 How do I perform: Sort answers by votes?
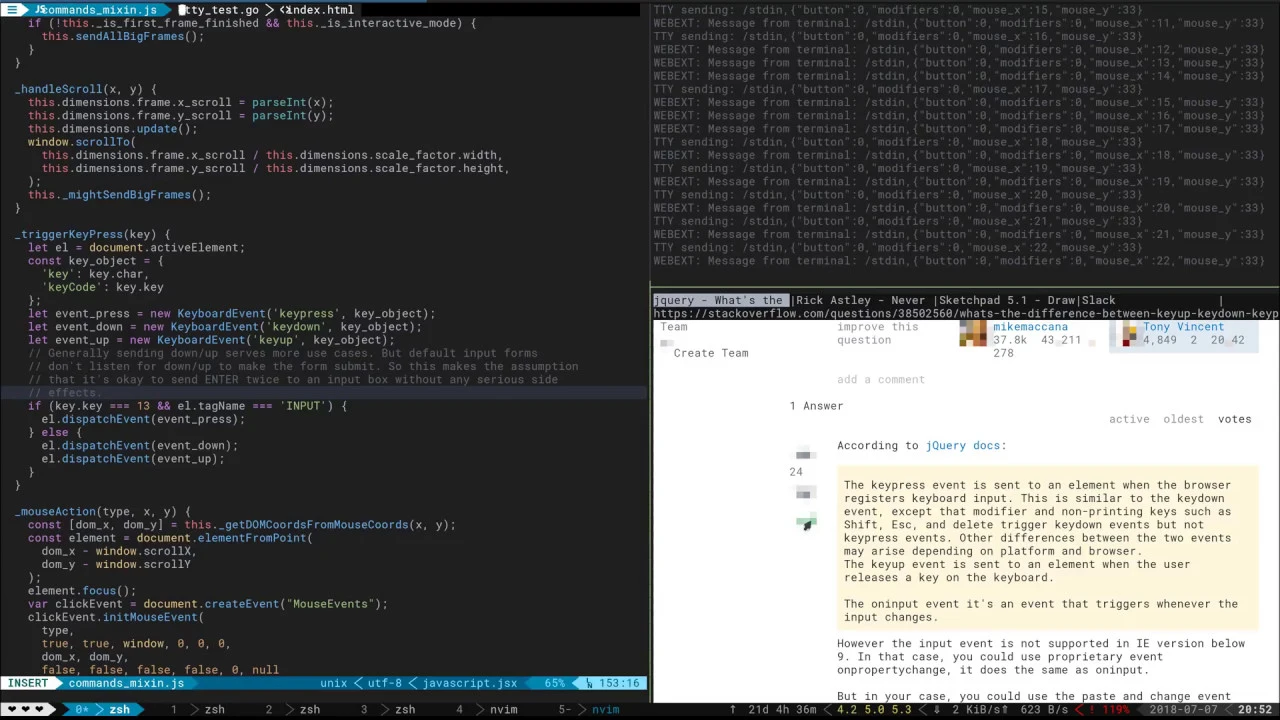tap(1234, 419)
